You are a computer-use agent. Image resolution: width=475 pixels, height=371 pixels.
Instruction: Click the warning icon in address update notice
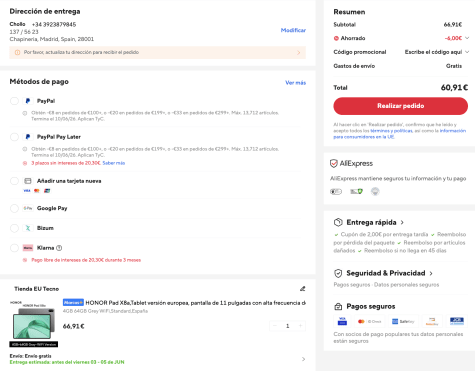17,52
